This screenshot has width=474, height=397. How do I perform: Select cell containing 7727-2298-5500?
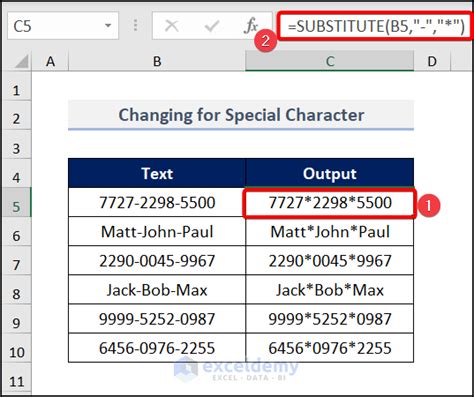[x=157, y=202]
